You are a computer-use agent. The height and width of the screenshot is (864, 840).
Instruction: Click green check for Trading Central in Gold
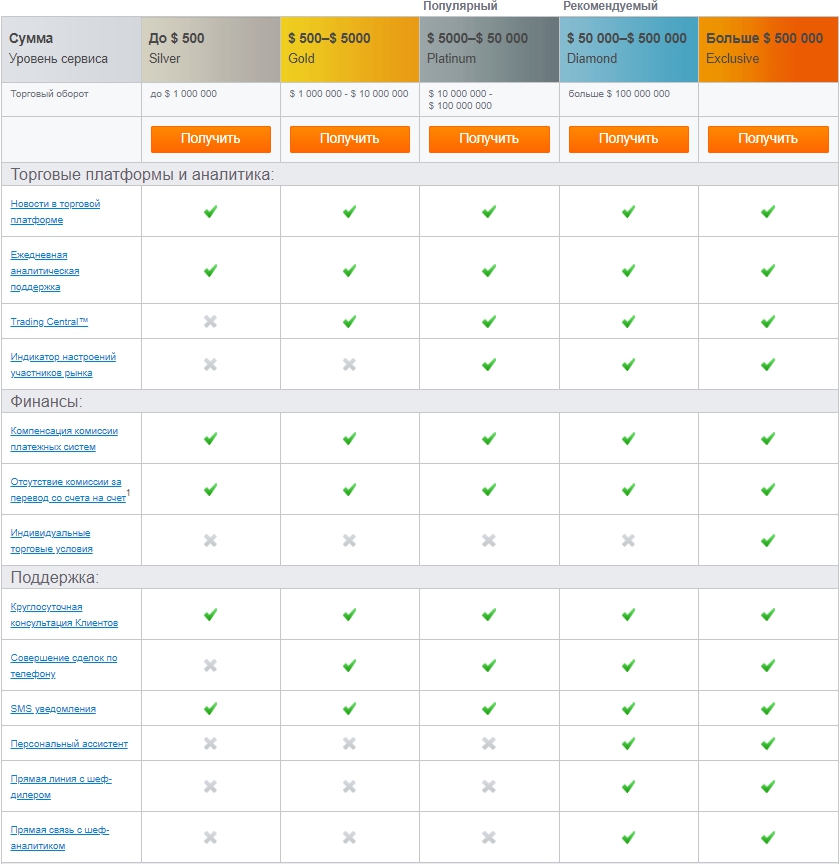pyautogui.click(x=349, y=321)
